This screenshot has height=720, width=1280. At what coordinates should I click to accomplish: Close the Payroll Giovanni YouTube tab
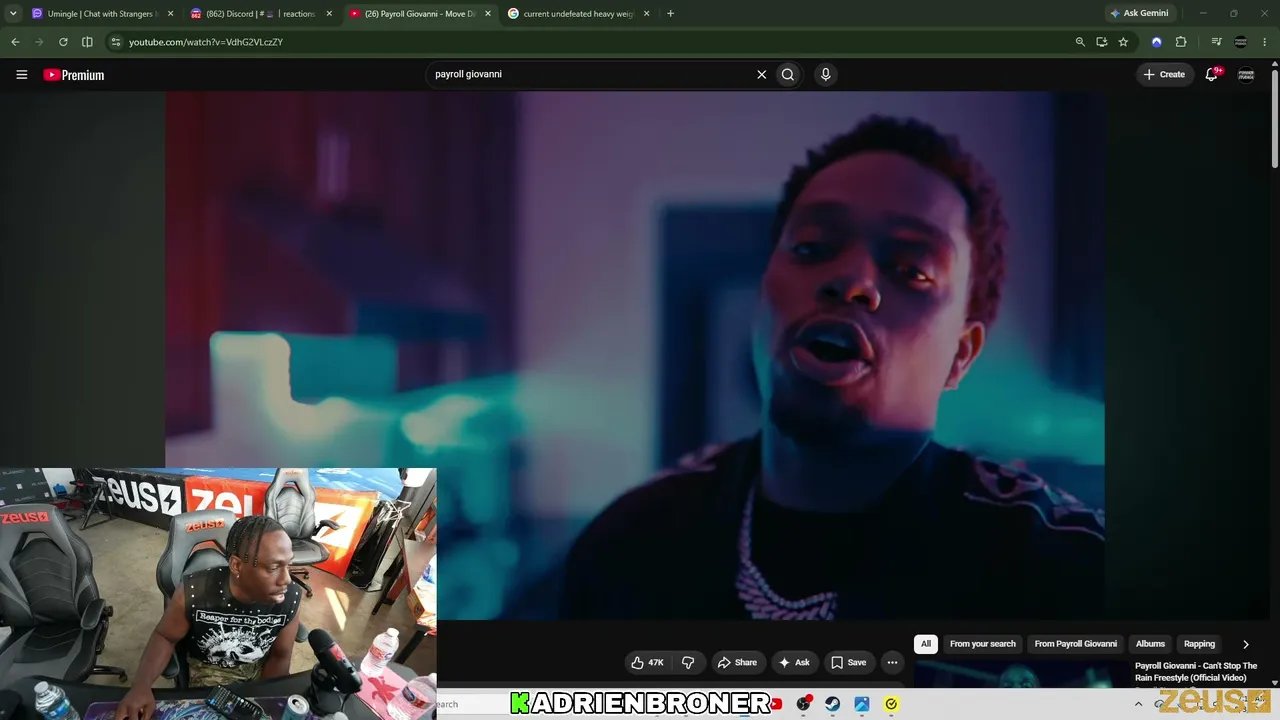click(x=488, y=14)
